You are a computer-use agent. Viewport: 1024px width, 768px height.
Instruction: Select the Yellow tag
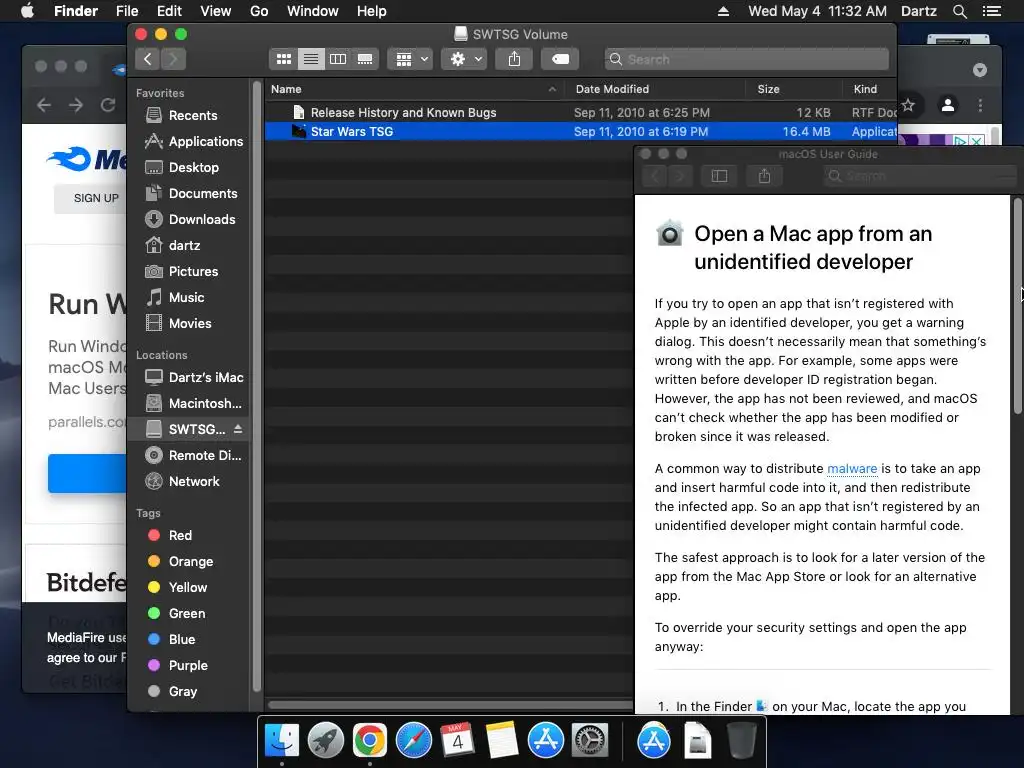click(x=178, y=588)
